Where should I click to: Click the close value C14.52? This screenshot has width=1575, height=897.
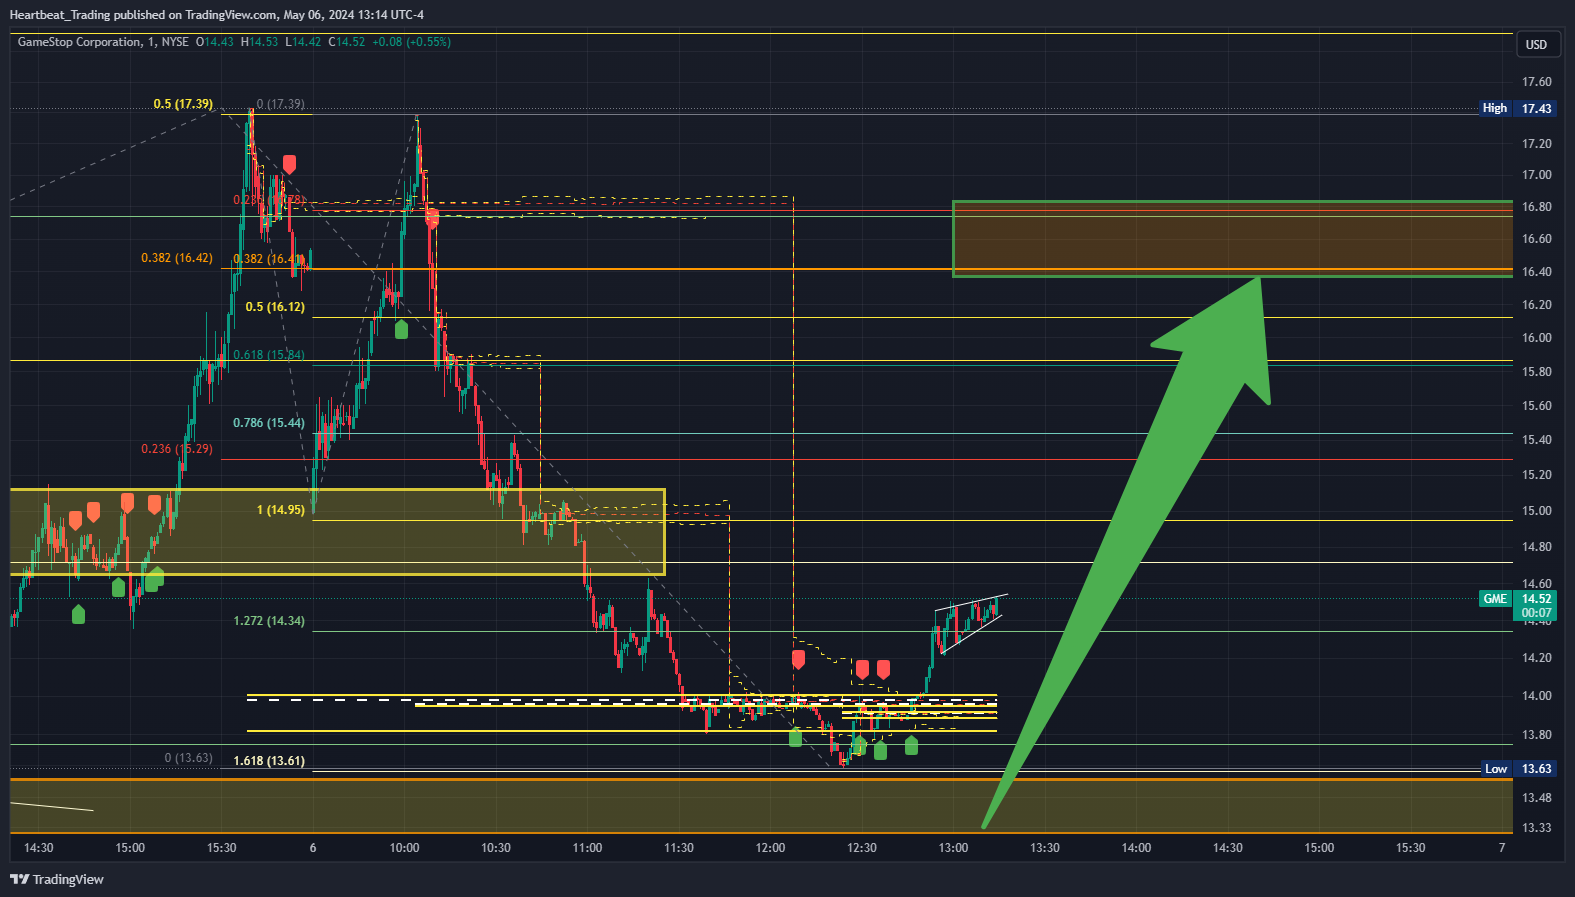pos(347,42)
